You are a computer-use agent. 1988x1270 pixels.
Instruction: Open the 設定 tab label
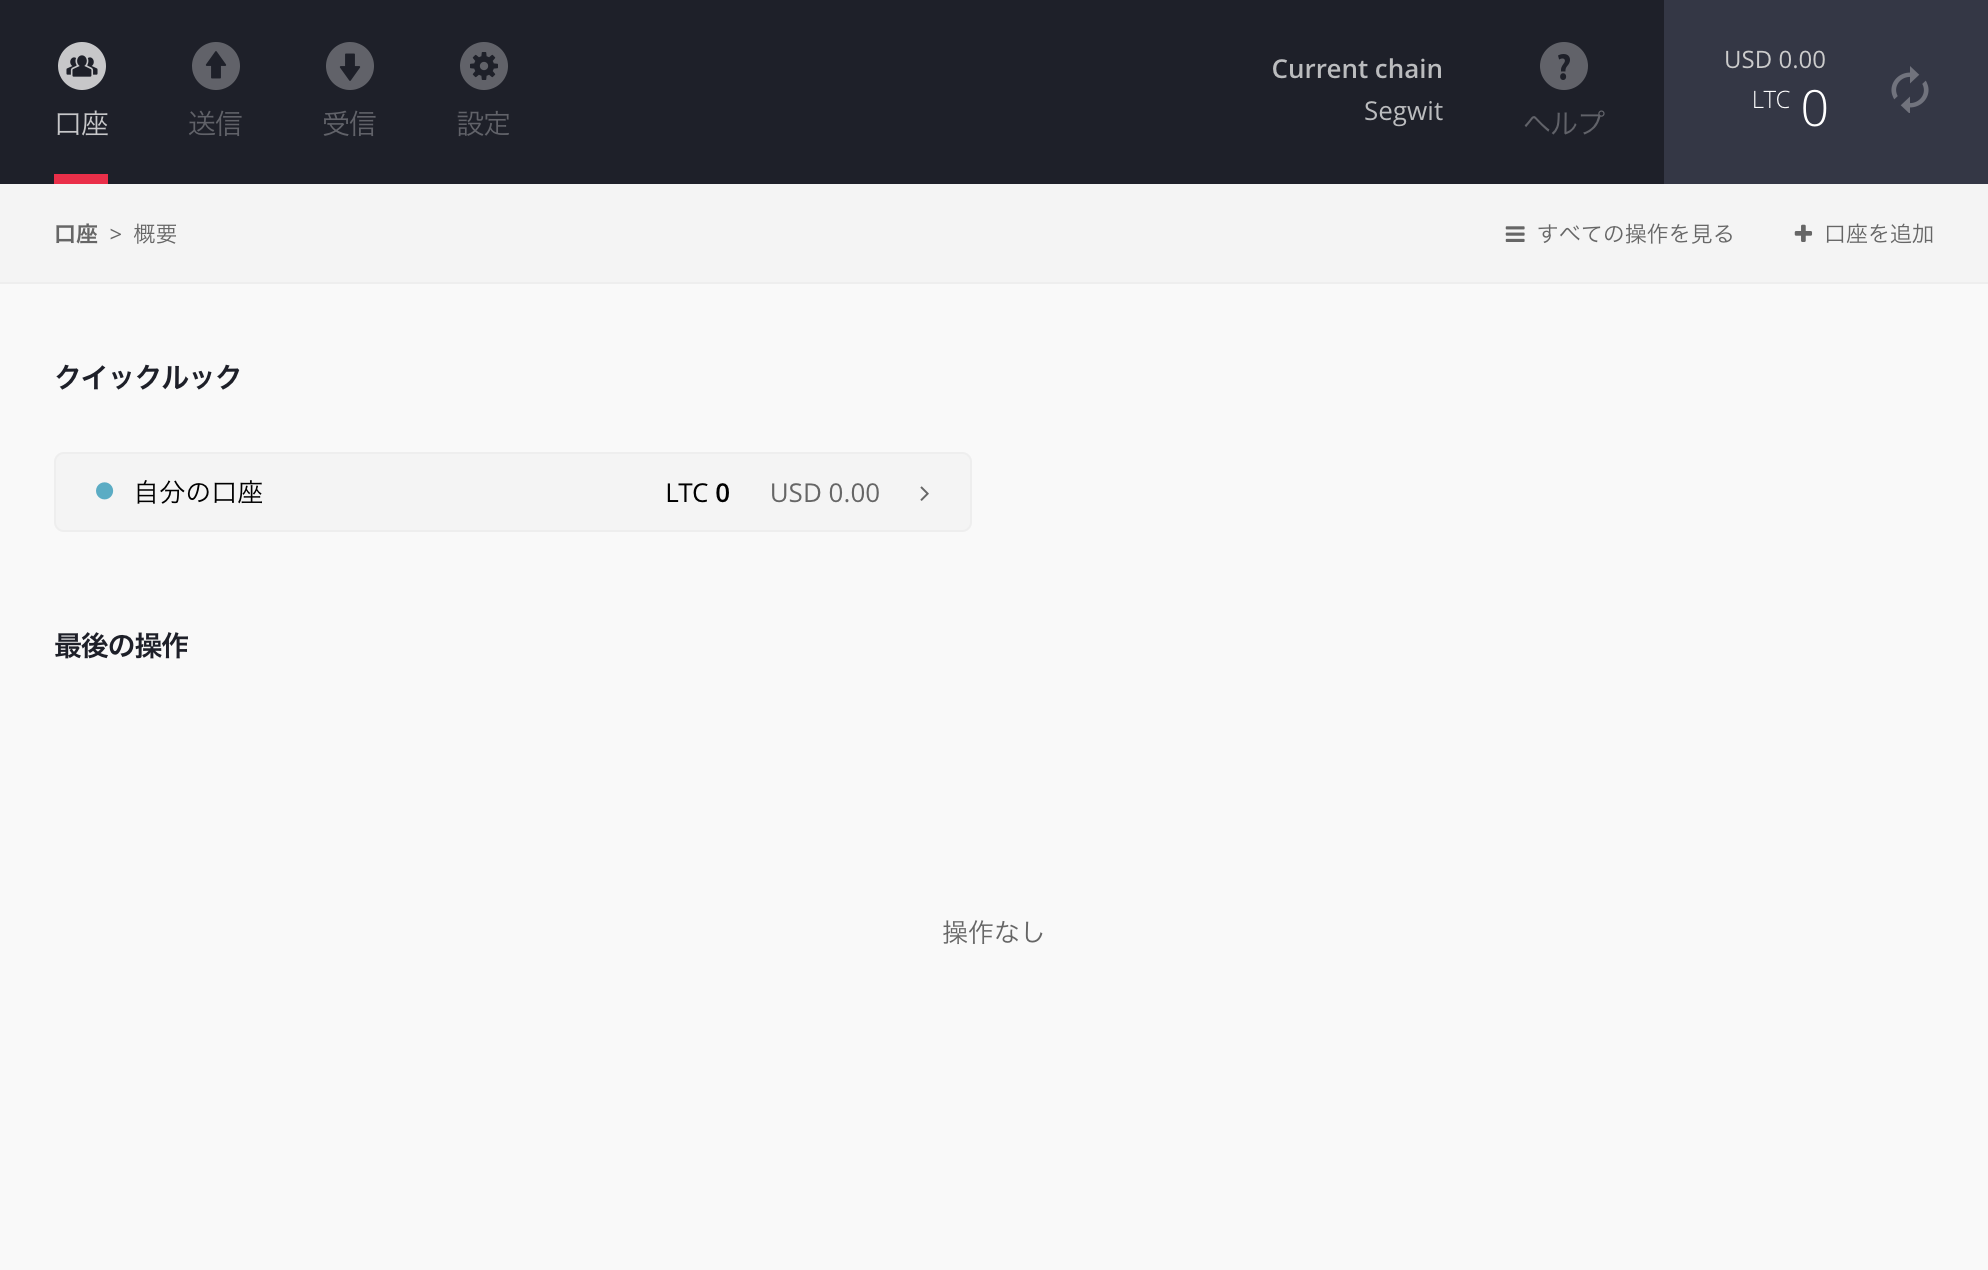tap(483, 124)
